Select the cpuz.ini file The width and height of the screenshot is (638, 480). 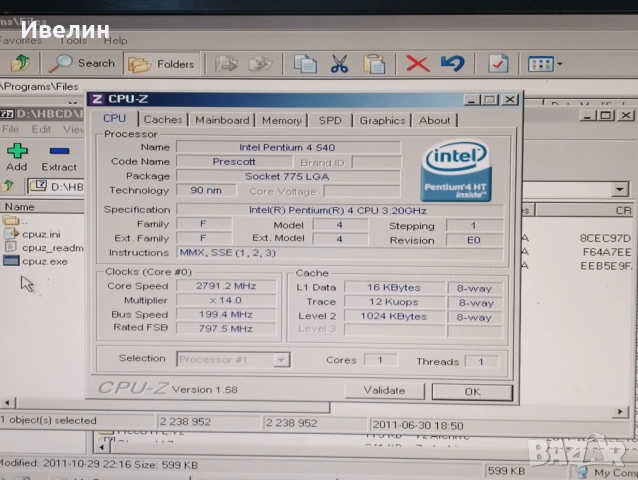(33, 234)
